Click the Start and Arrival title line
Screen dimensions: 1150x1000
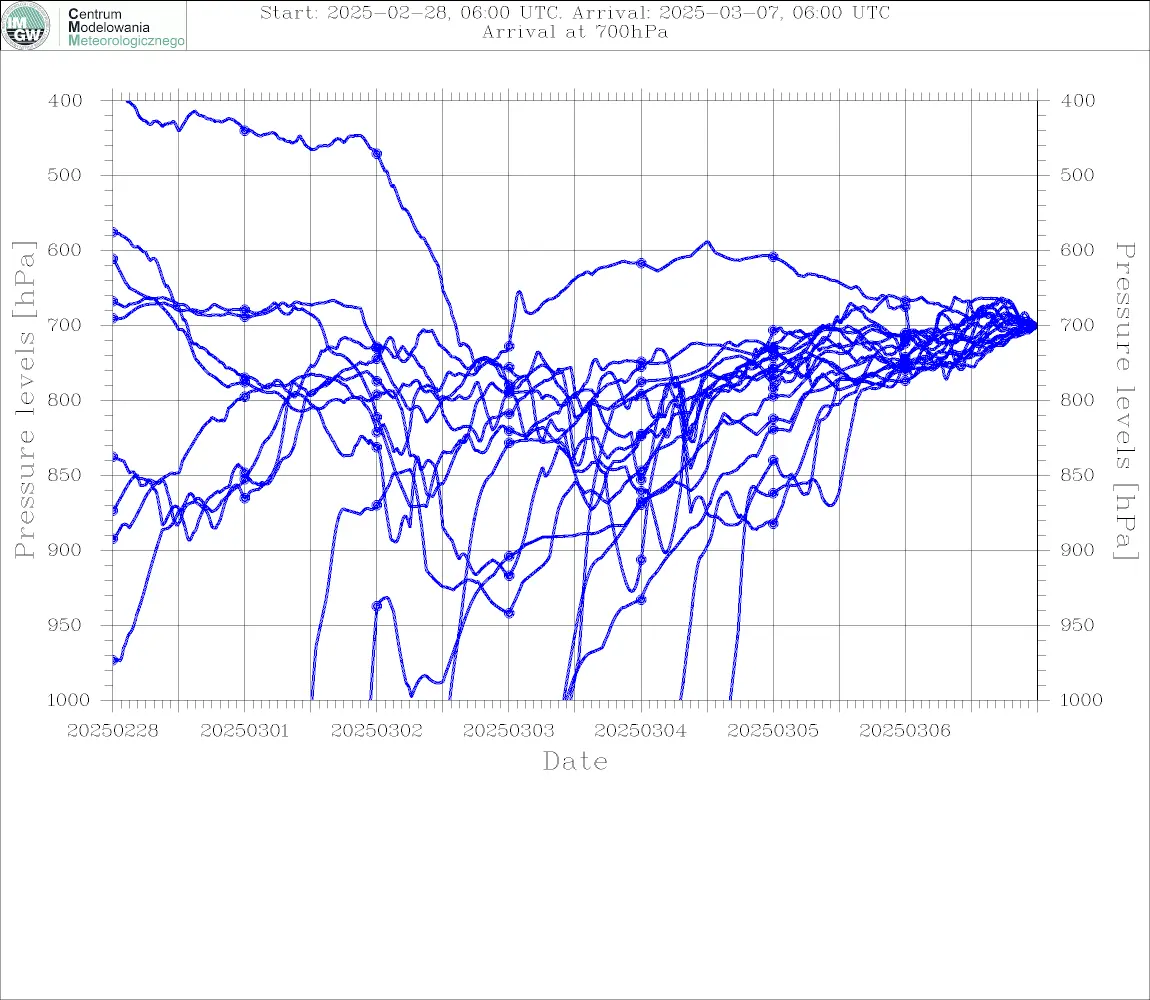(575, 13)
